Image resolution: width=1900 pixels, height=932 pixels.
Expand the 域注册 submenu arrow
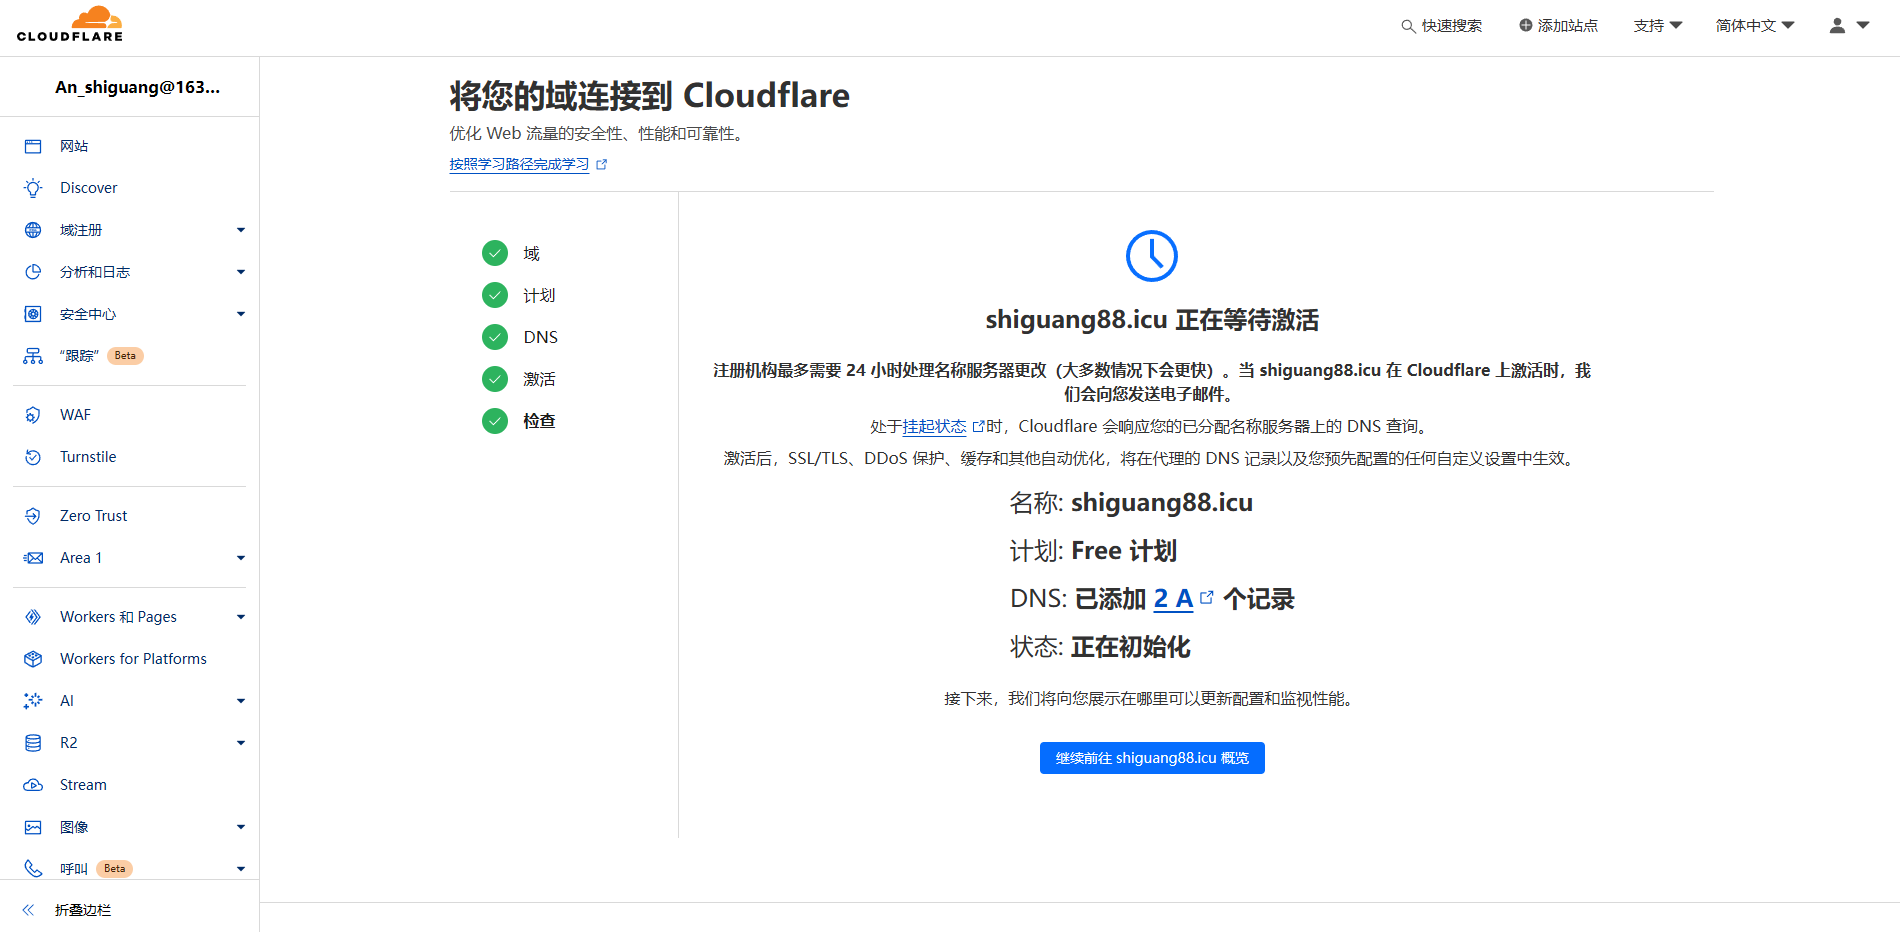tap(241, 230)
